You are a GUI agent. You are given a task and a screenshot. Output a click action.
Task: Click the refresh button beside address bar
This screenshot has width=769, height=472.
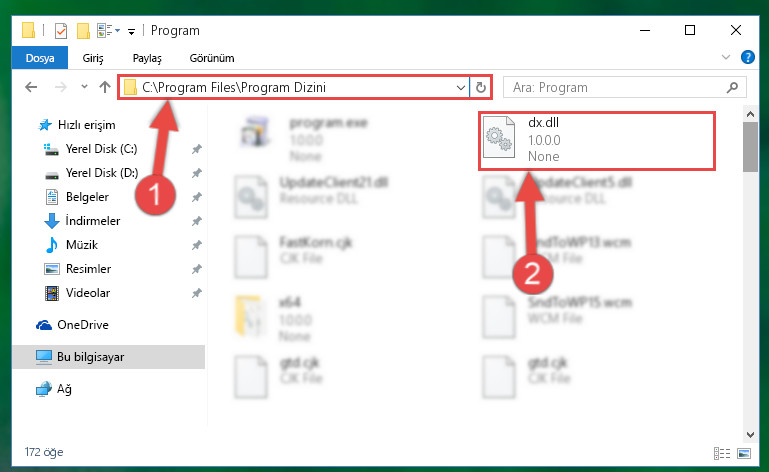pos(481,87)
